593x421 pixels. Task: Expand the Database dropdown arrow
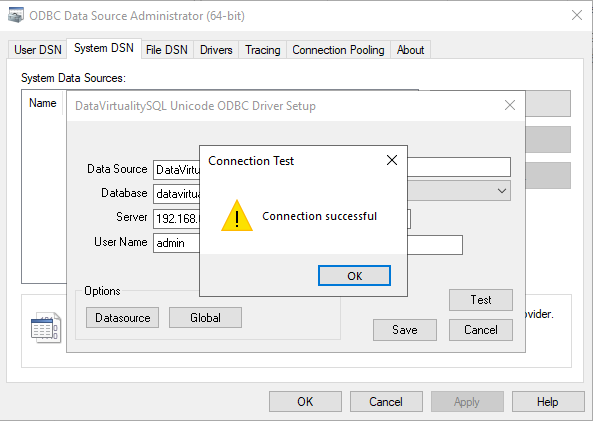501,191
